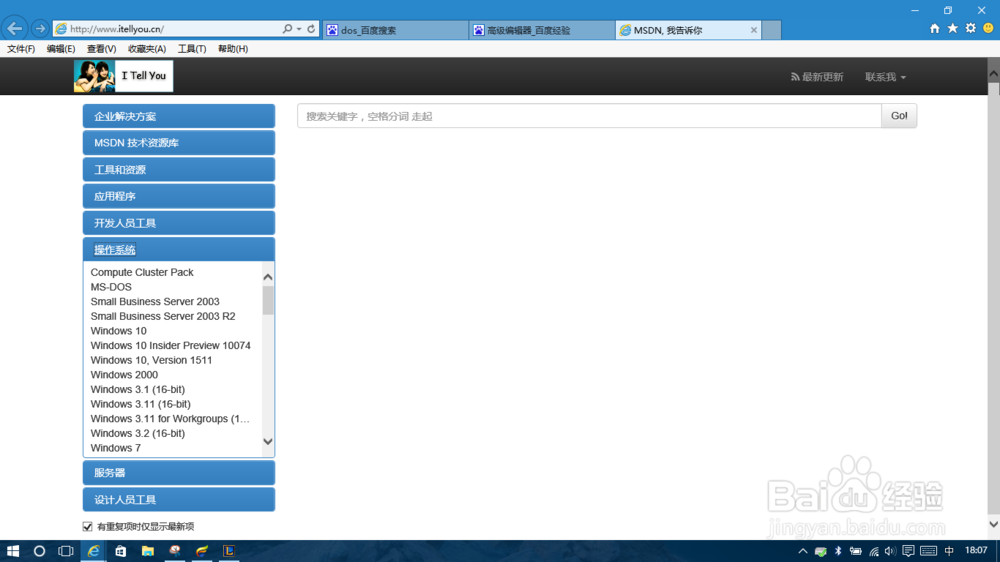1000x562 pixels.
Task: Open the 最新更新 RSS link
Action: tap(817, 77)
